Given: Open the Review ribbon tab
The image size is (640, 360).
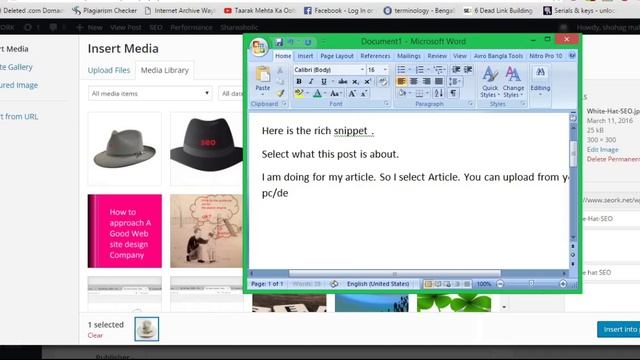Looking at the screenshot, I should coord(437,56).
